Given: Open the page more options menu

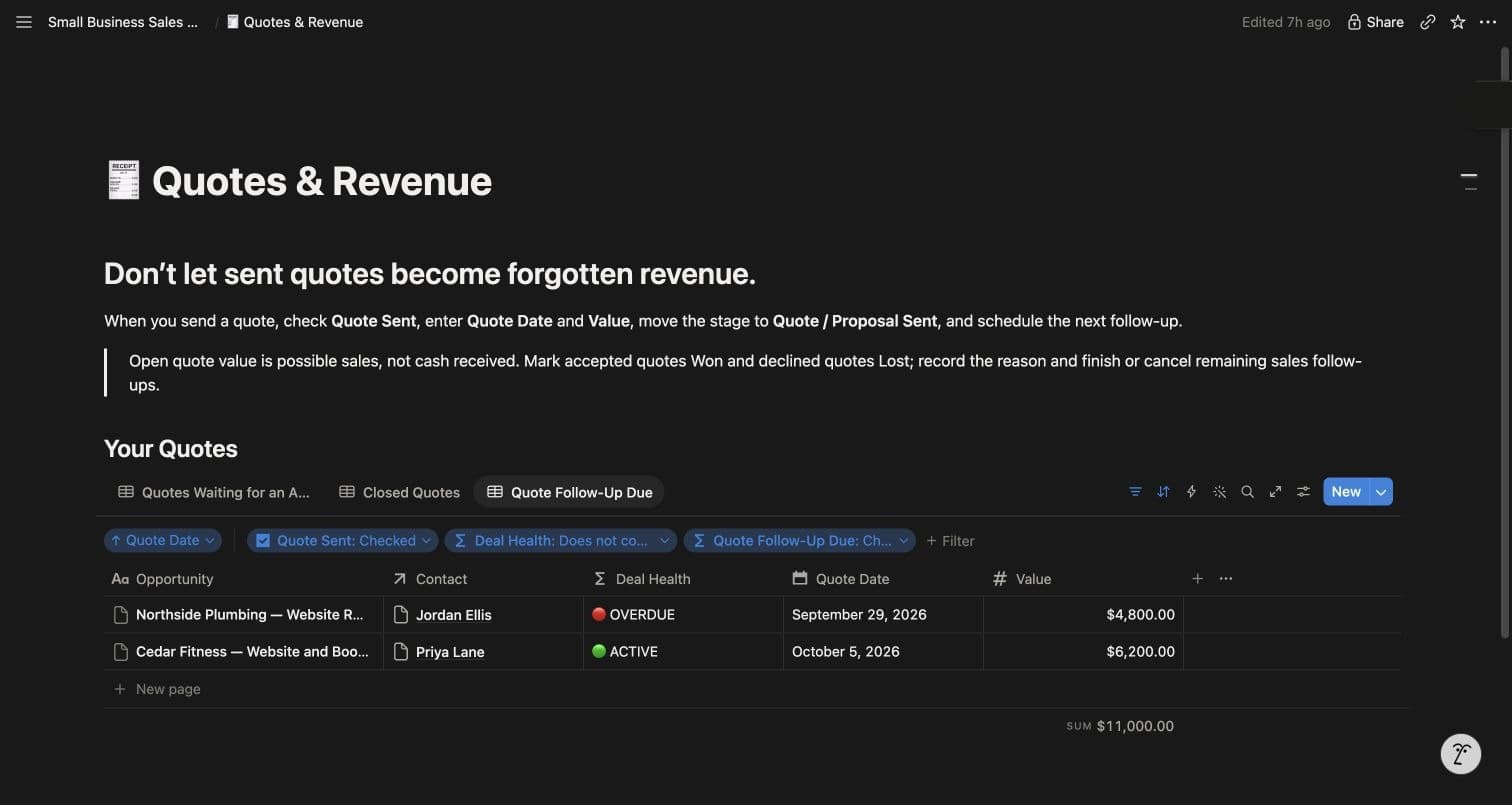Looking at the screenshot, I should coord(1488,22).
